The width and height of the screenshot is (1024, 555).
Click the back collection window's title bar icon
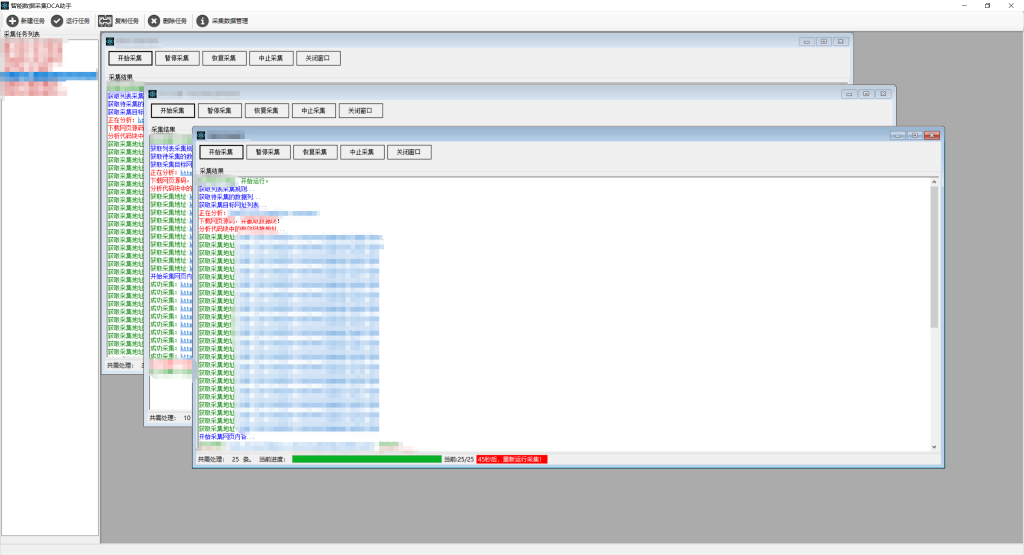(x=111, y=41)
